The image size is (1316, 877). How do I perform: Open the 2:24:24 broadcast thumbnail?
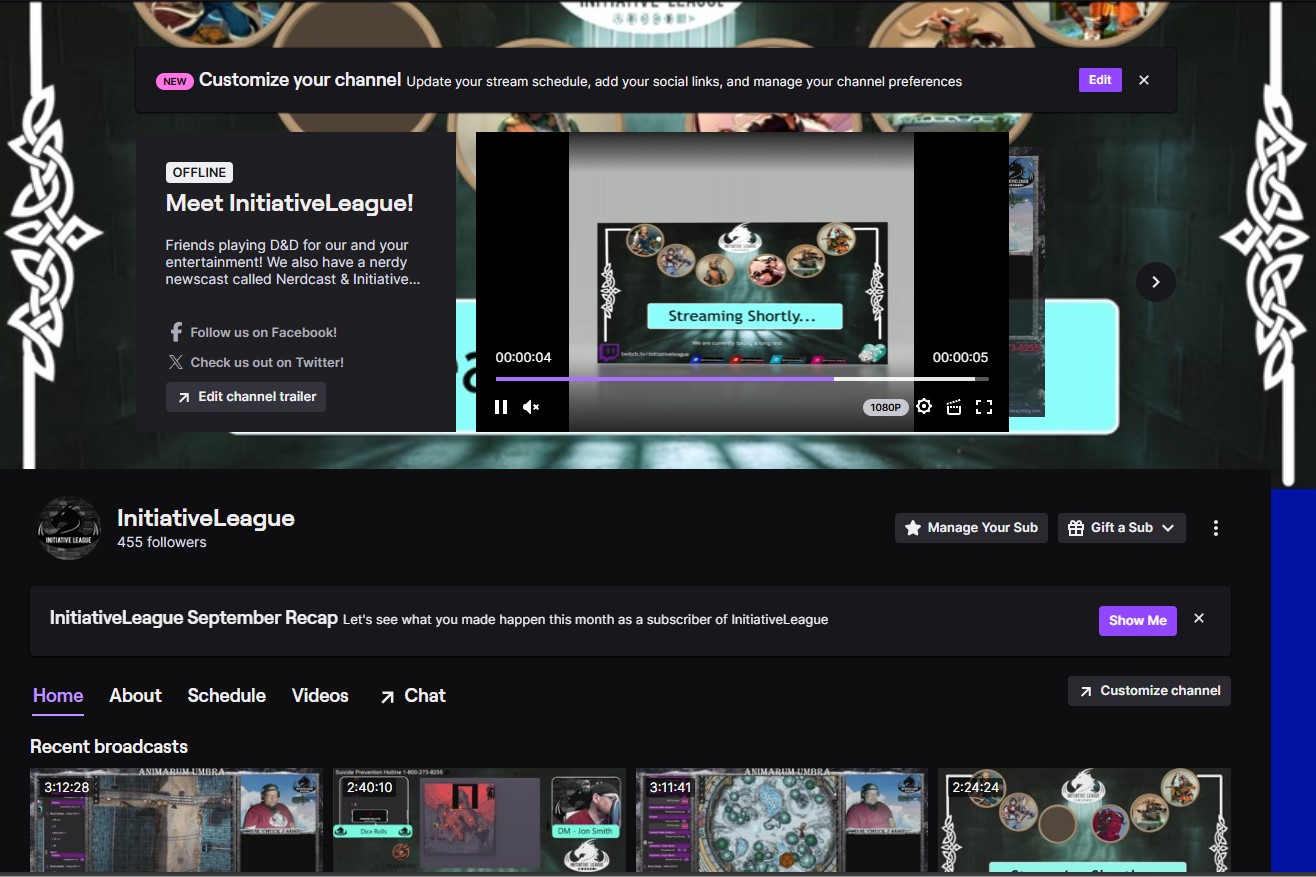[x=1084, y=820]
